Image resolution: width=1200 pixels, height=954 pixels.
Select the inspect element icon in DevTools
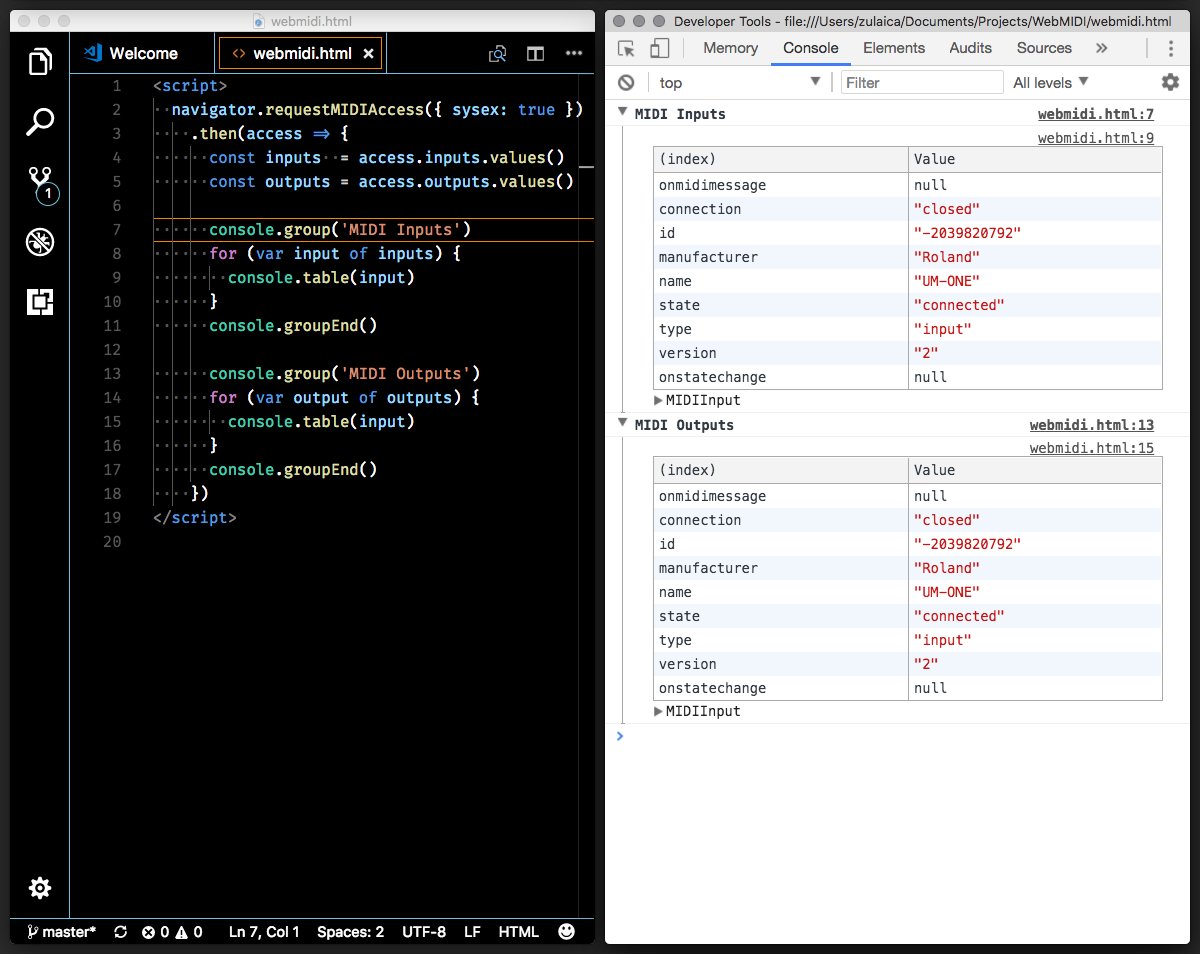(627, 48)
